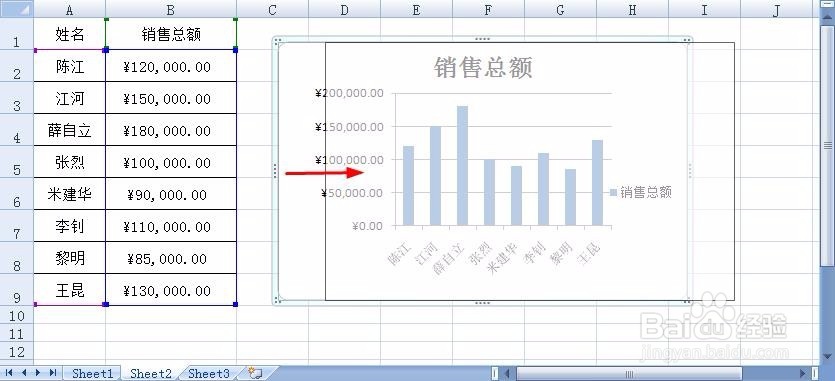Click the ¥180,000.00 cell
This screenshot has width=835, height=381.
171,130
